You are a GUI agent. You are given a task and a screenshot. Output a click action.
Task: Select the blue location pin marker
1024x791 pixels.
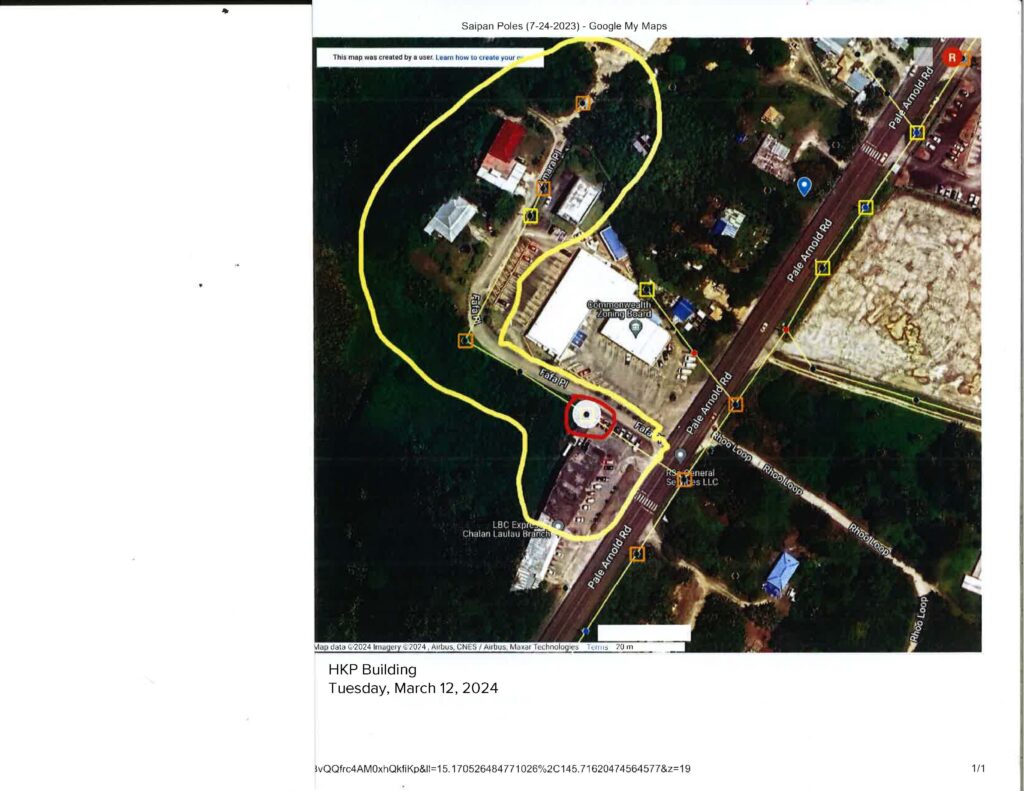[804, 186]
